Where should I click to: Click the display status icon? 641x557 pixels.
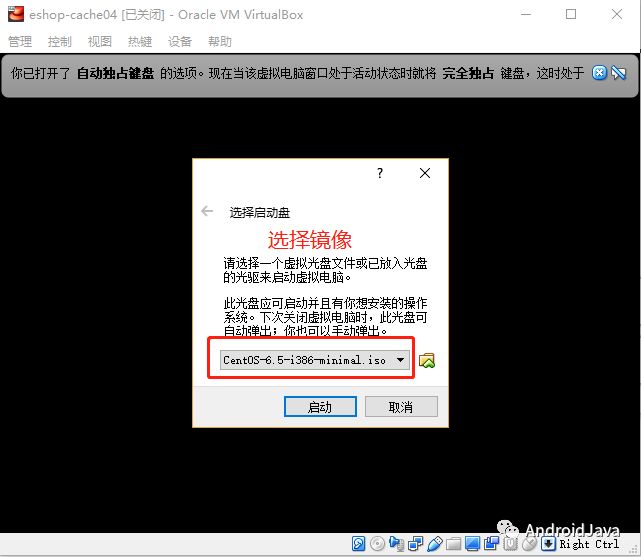tap(473, 544)
